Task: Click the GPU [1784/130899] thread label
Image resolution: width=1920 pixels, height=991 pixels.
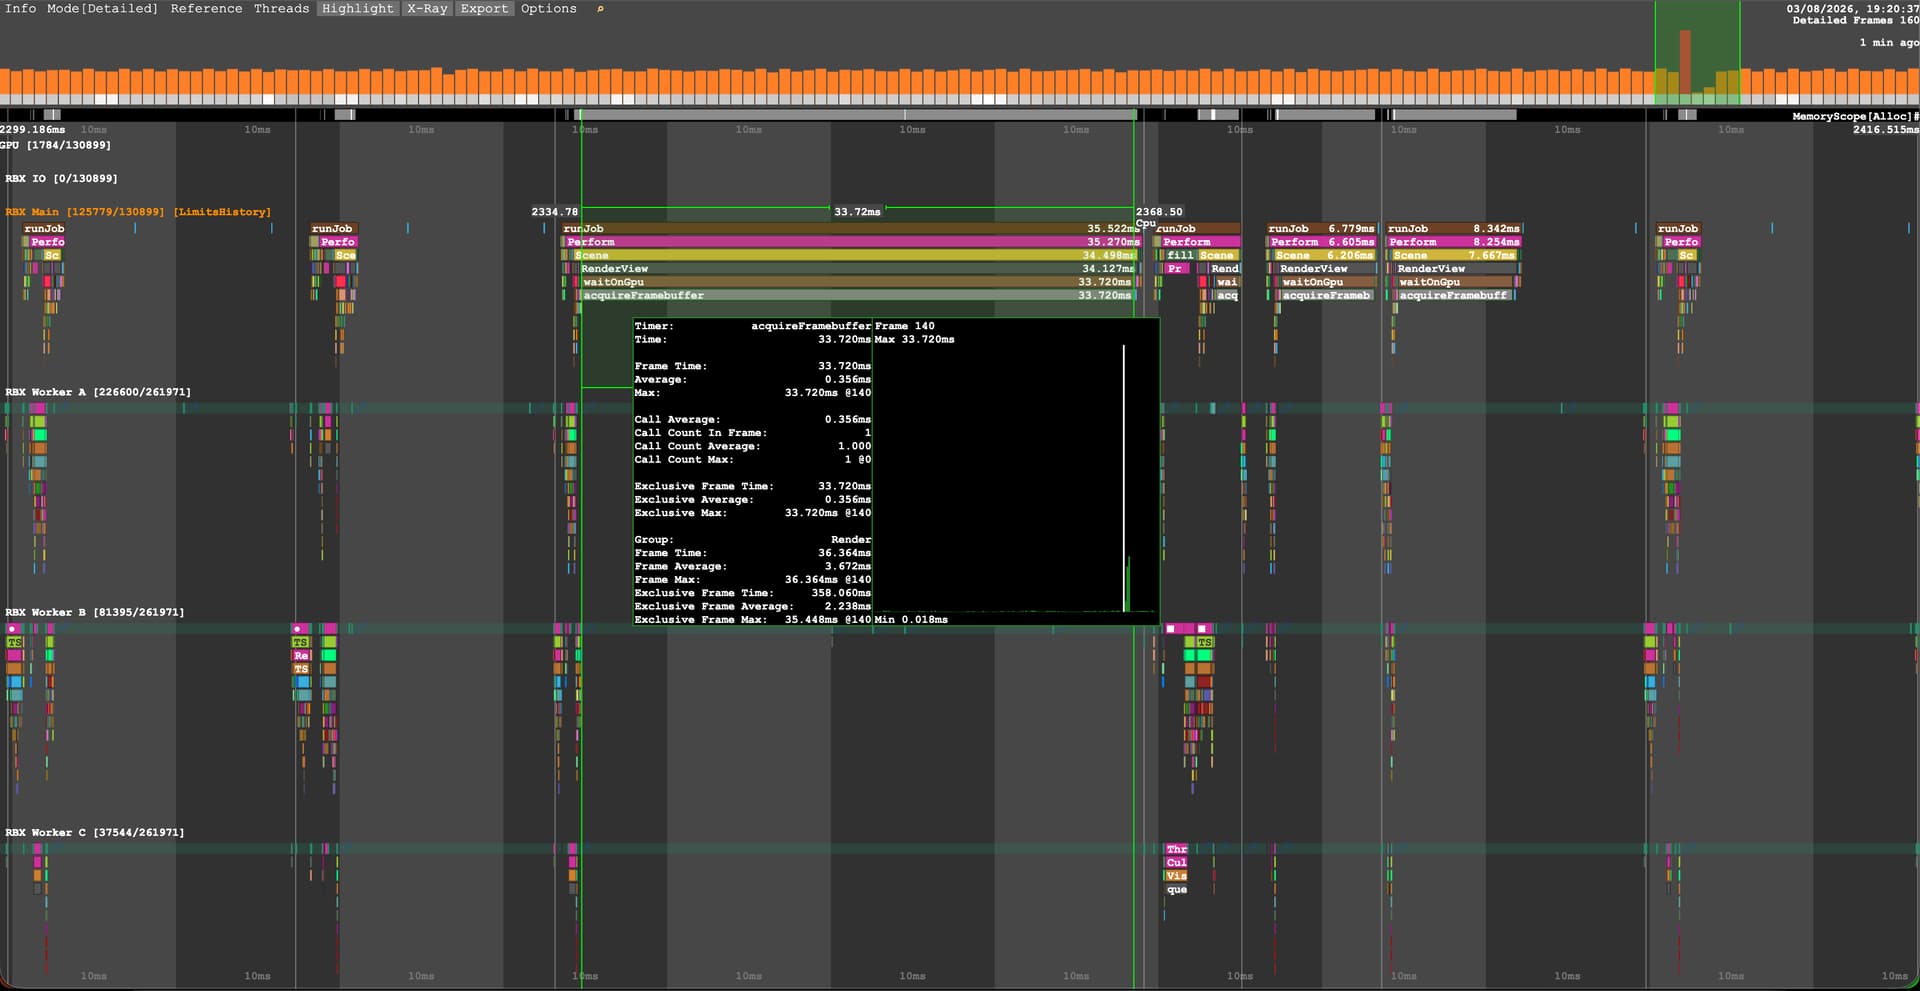Action: click(57, 145)
